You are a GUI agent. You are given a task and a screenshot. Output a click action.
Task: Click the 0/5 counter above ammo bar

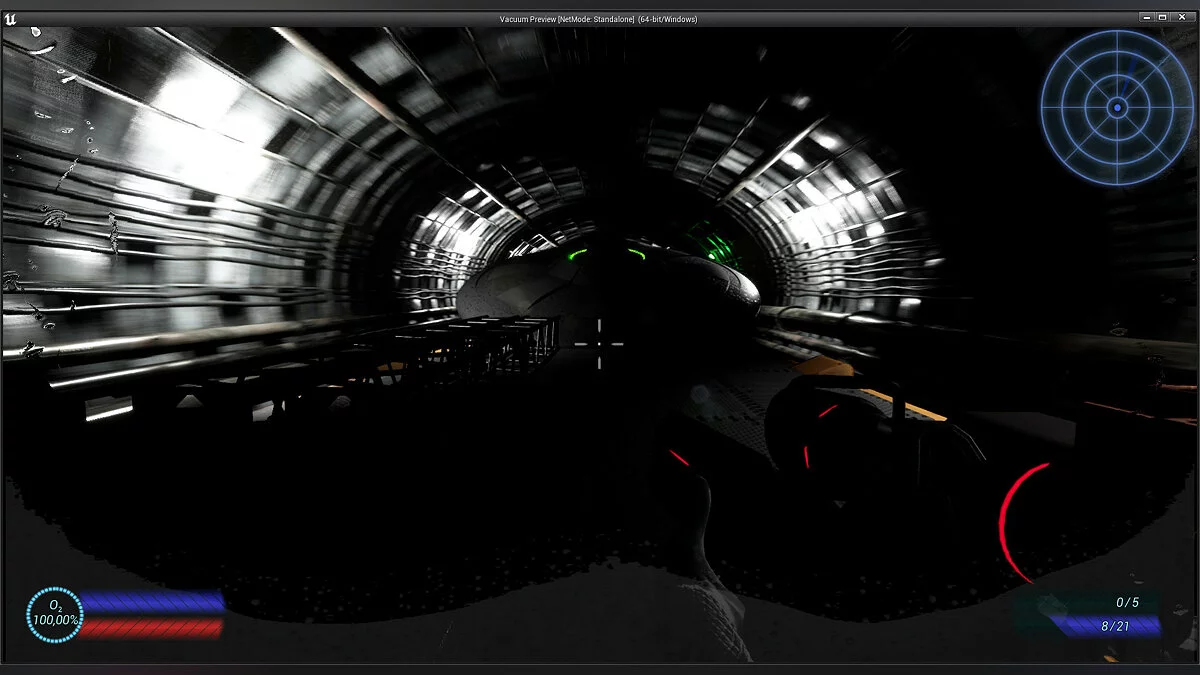(1127, 602)
